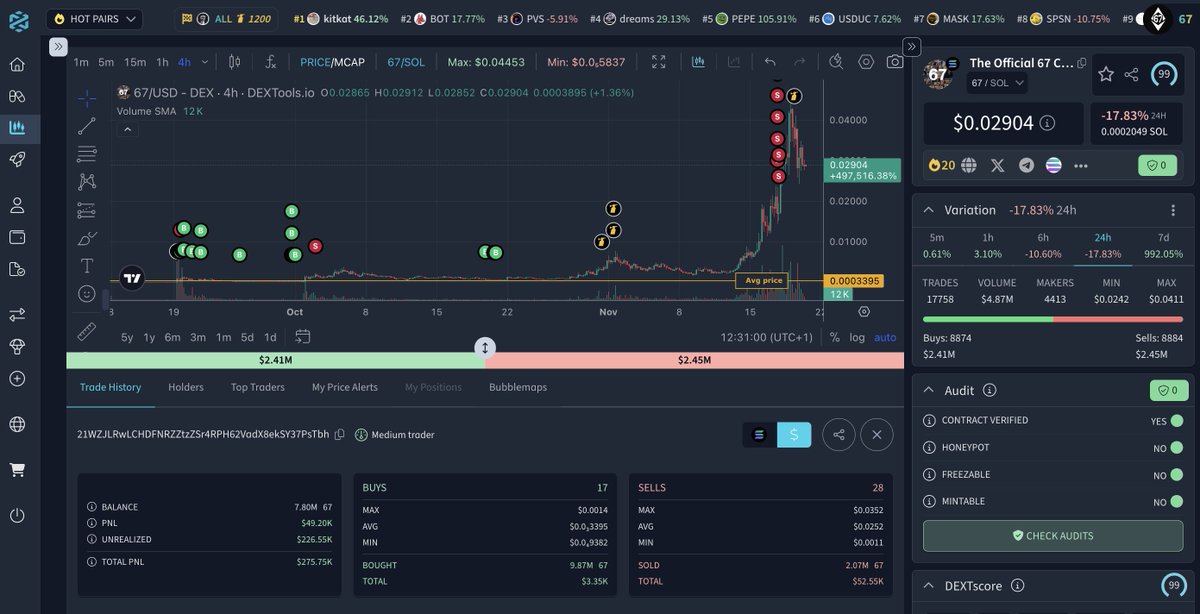Open Variation panel three-dot menu
1200x614 pixels.
tap(1173, 210)
